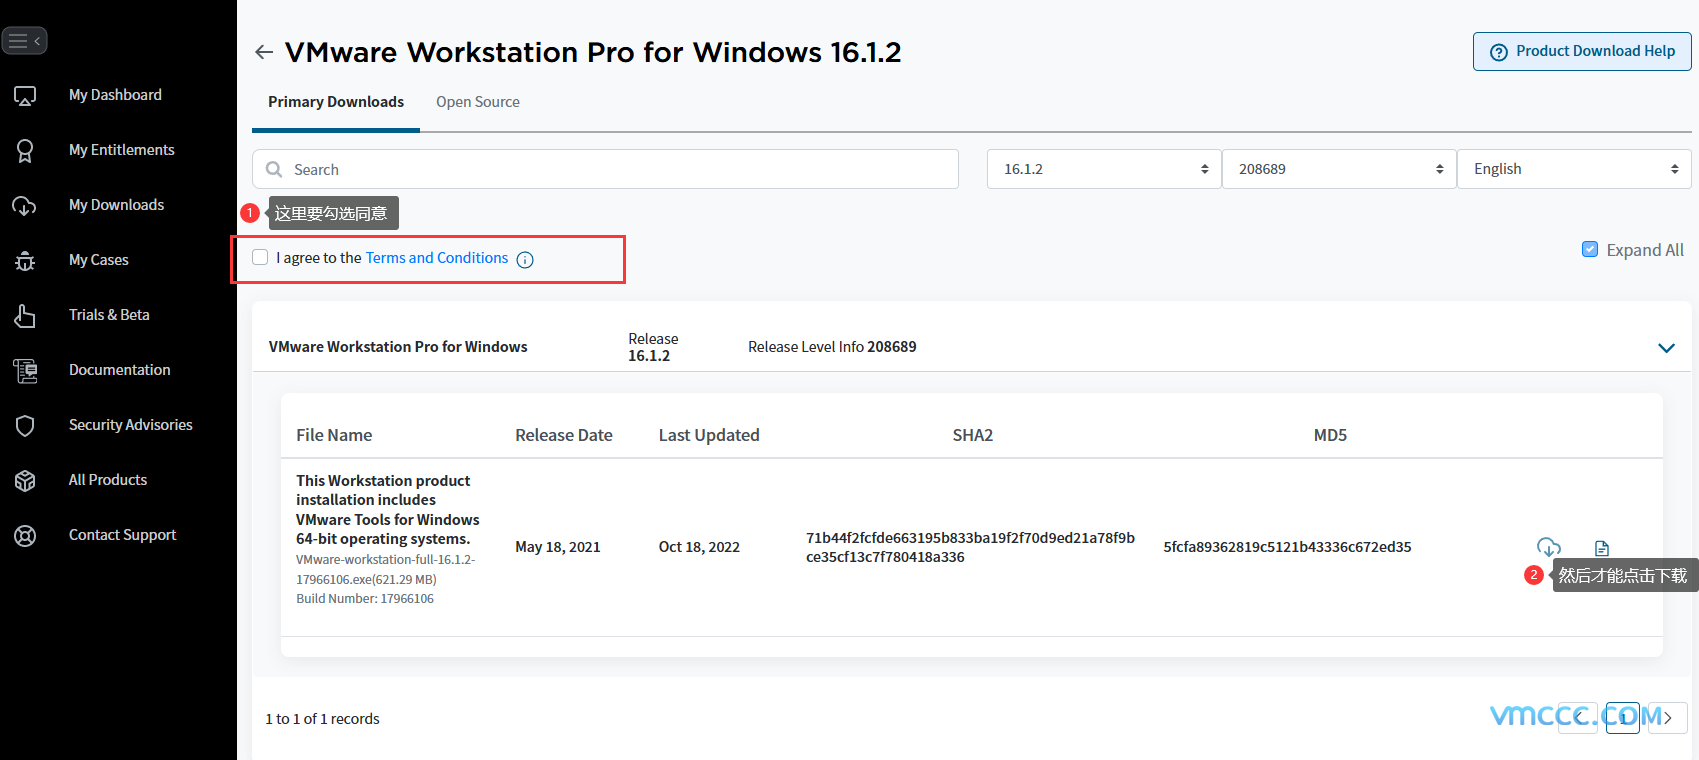Open Security Advisories in the sidebar
1699x760 pixels.
131,425
